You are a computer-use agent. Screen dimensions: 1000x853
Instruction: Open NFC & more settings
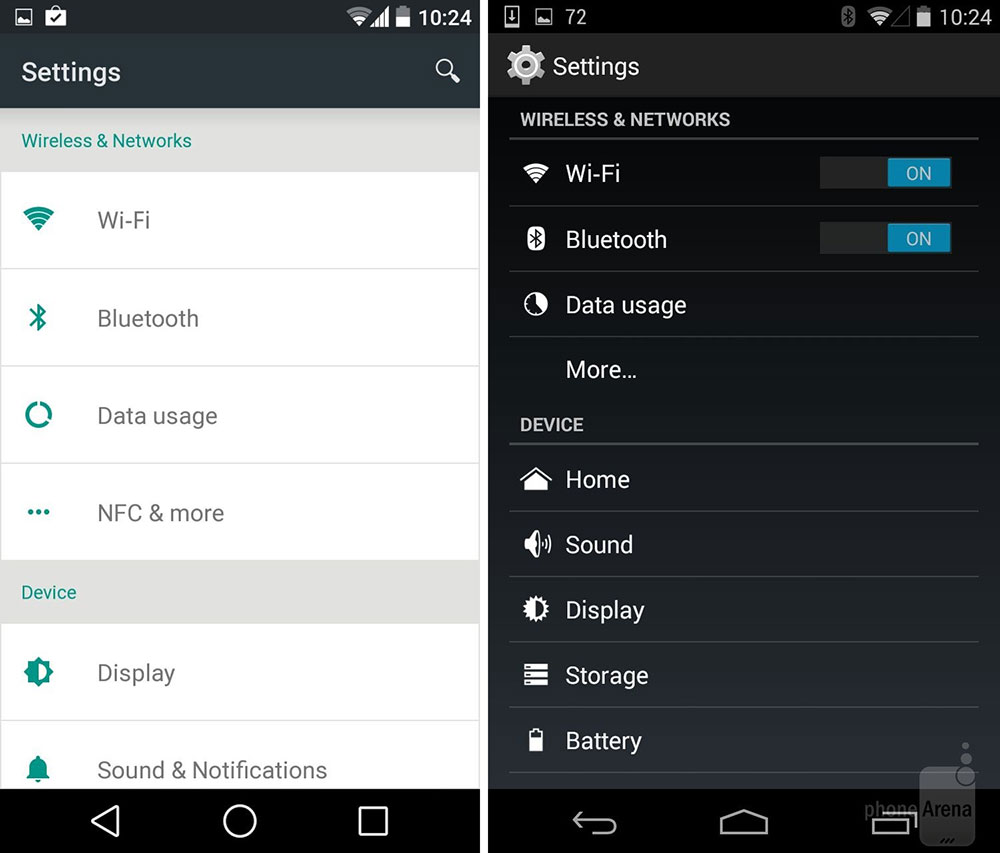(x=240, y=513)
